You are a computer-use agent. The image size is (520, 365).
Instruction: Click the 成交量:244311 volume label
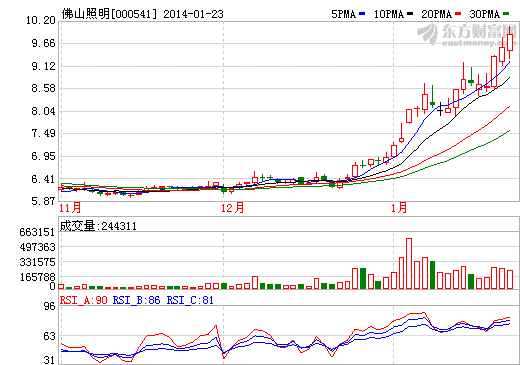tap(98, 226)
